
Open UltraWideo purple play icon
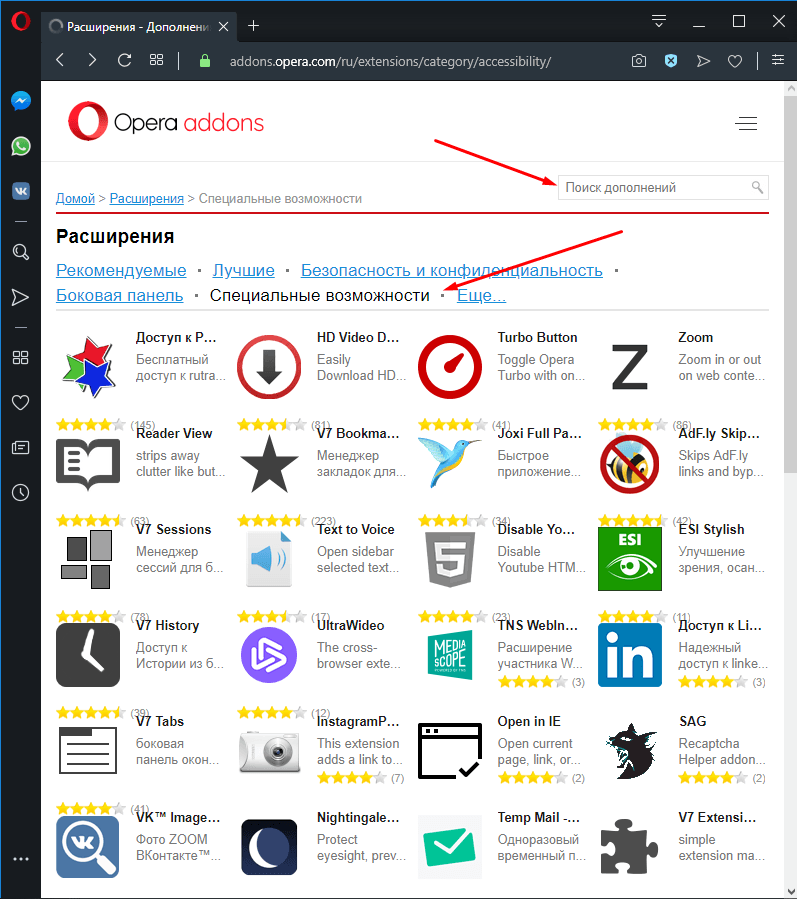269,655
